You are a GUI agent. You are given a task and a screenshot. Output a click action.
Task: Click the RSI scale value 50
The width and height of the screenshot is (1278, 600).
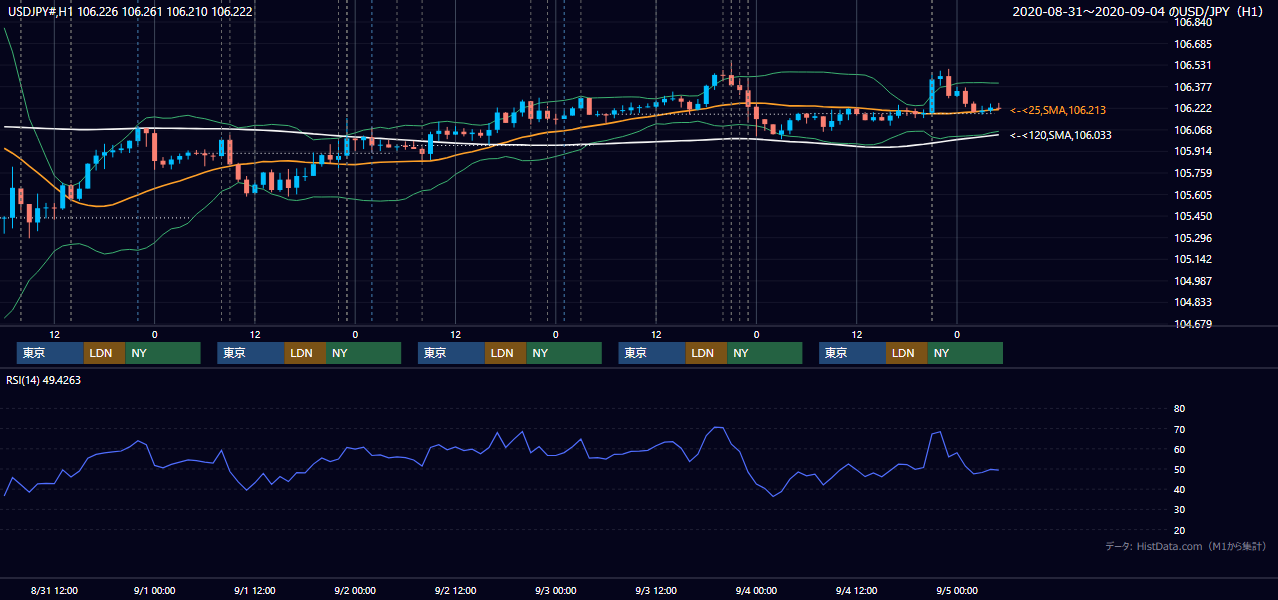click(1179, 470)
